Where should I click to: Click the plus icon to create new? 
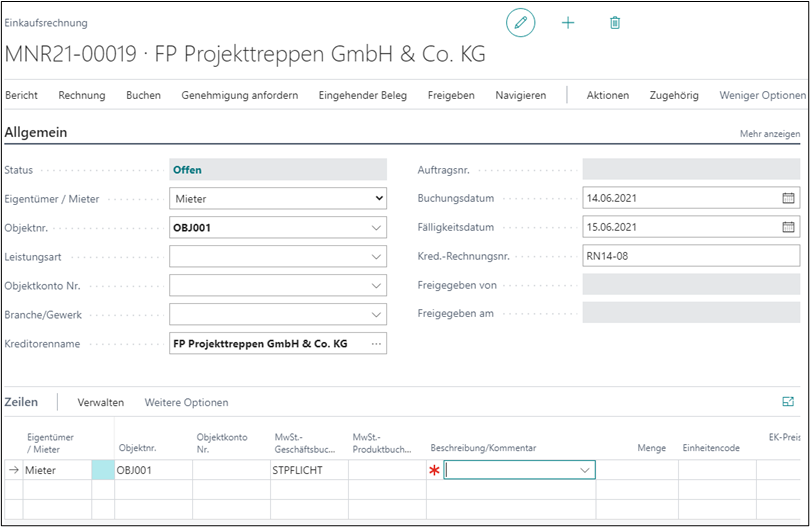point(568,22)
